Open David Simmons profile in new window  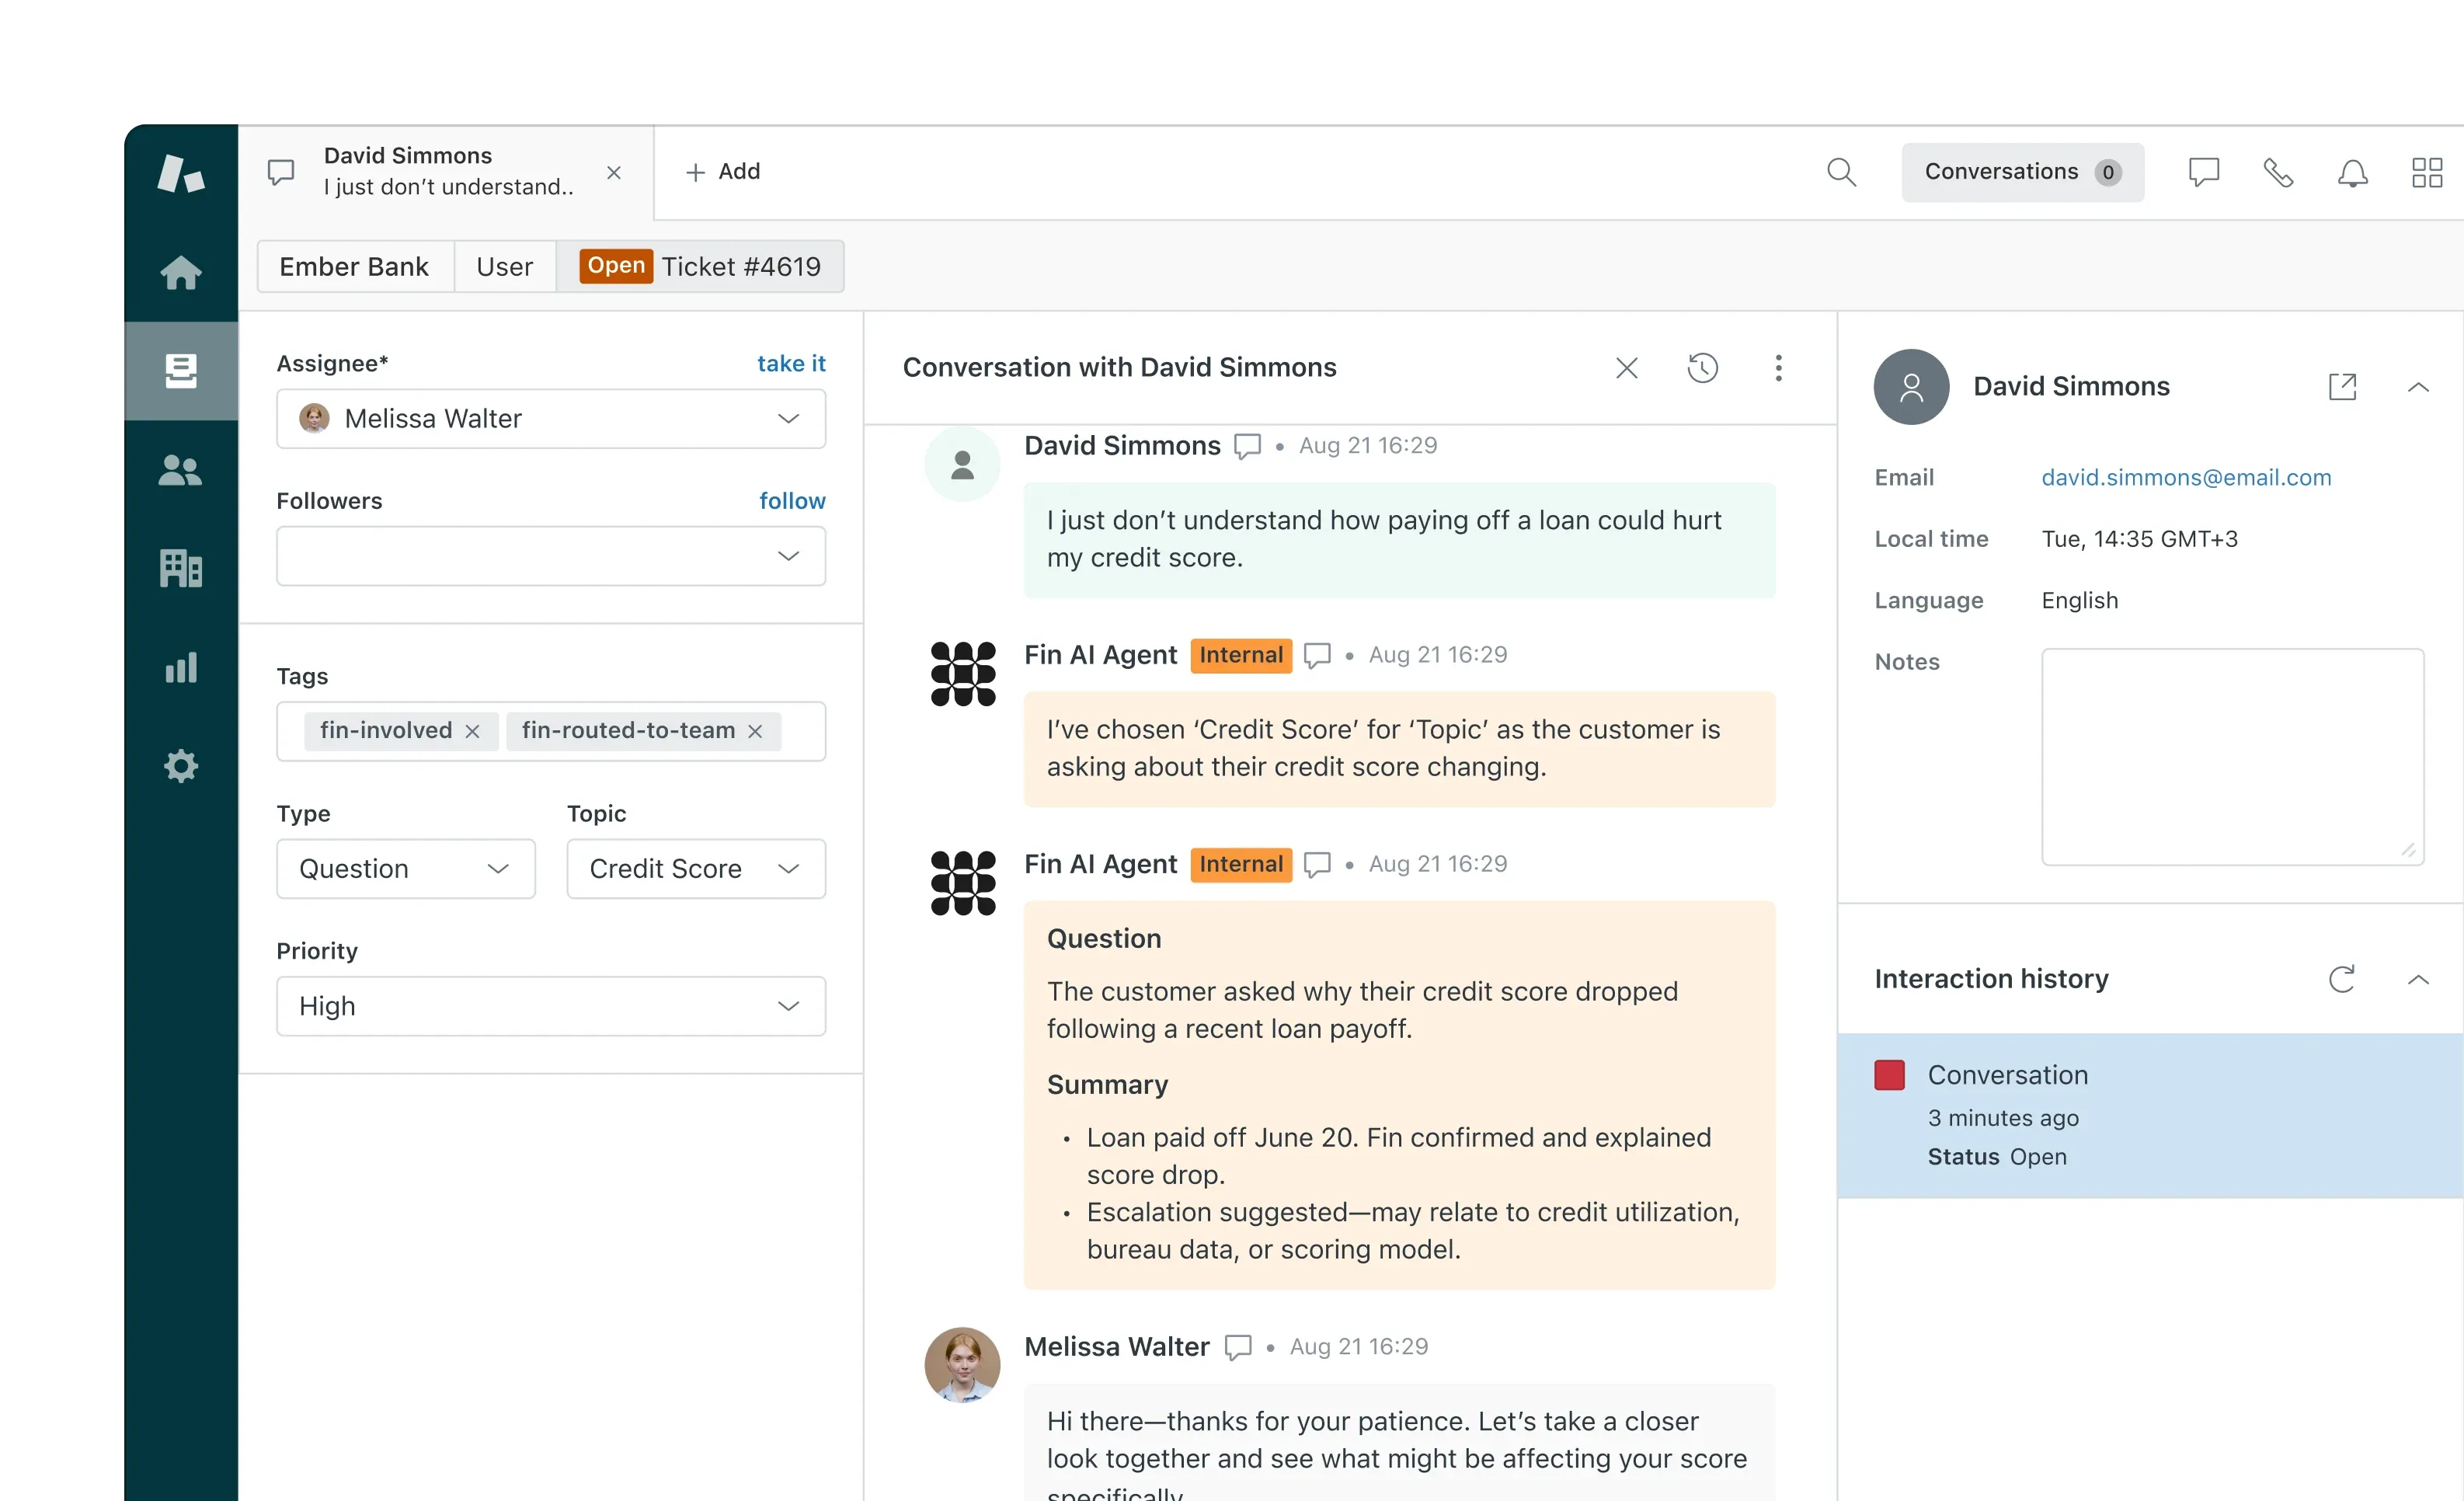coord(2342,386)
